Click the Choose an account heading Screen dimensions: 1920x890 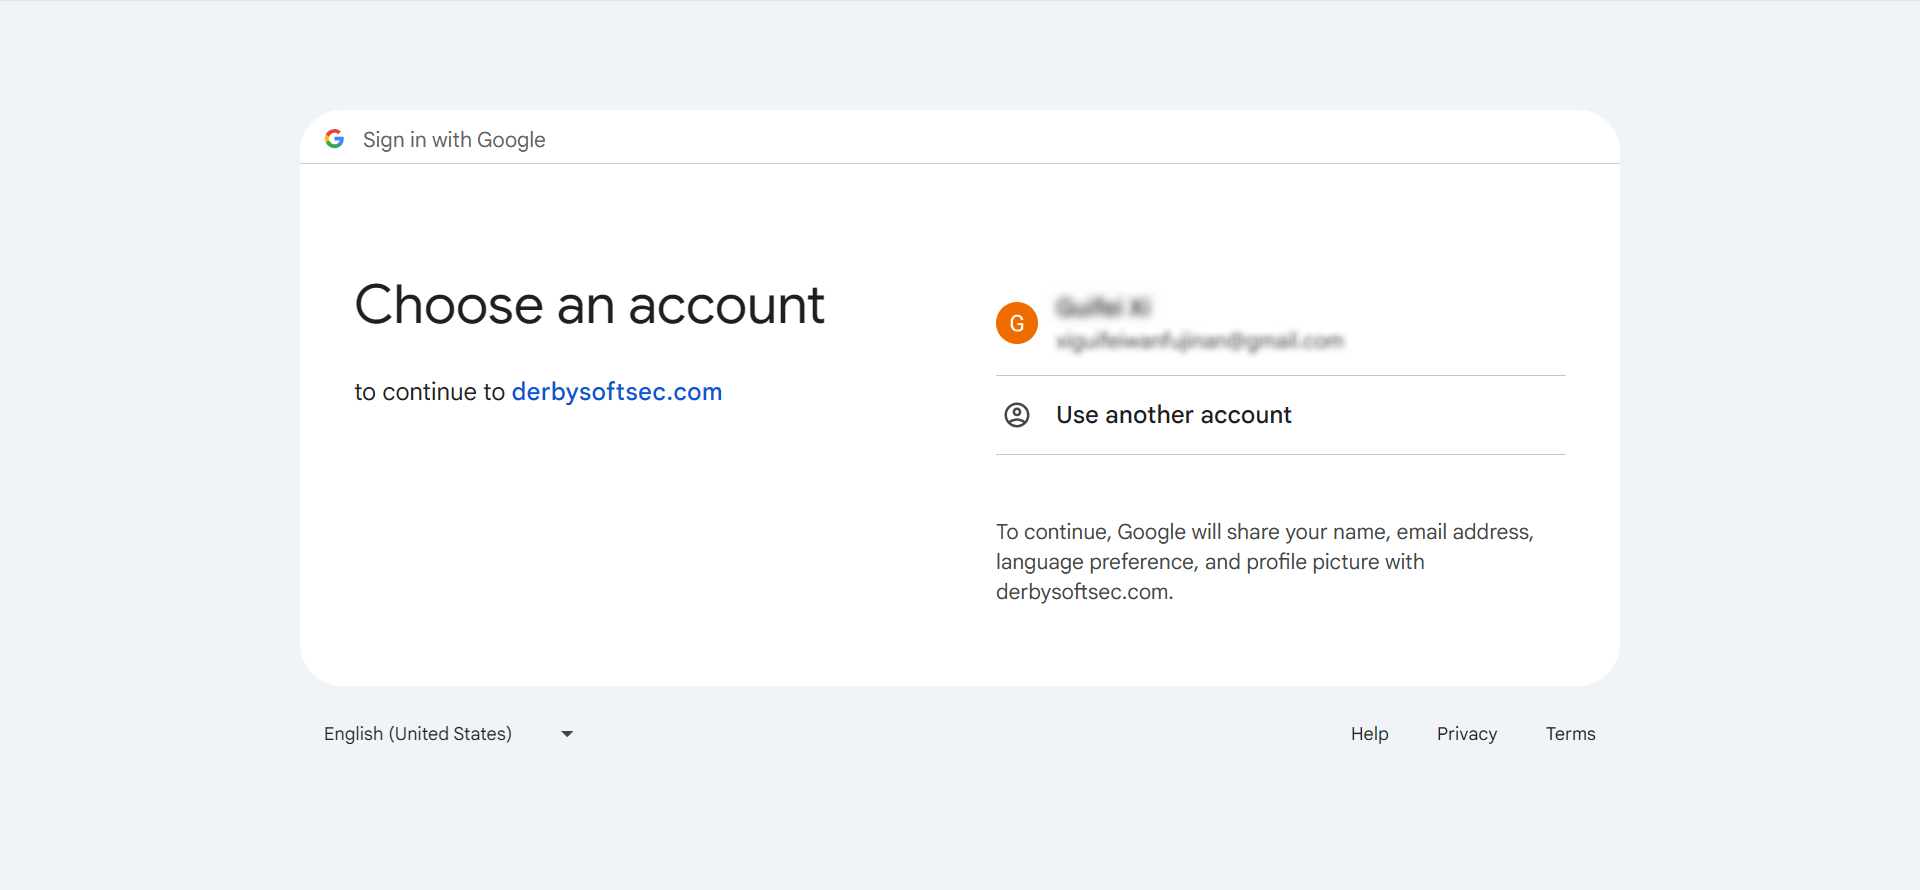(x=590, y=305)
